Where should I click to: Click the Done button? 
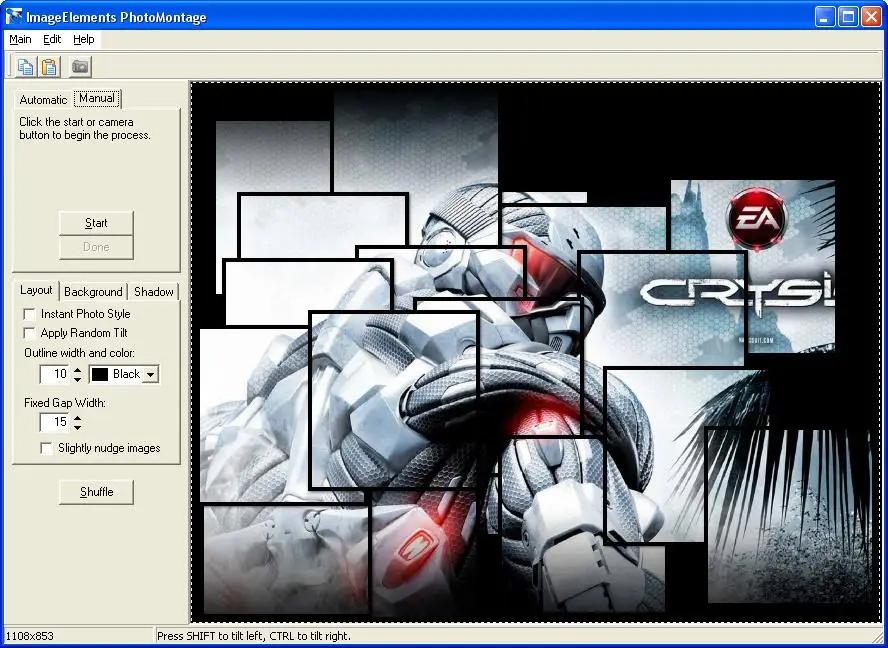click(x=96, y=247)
